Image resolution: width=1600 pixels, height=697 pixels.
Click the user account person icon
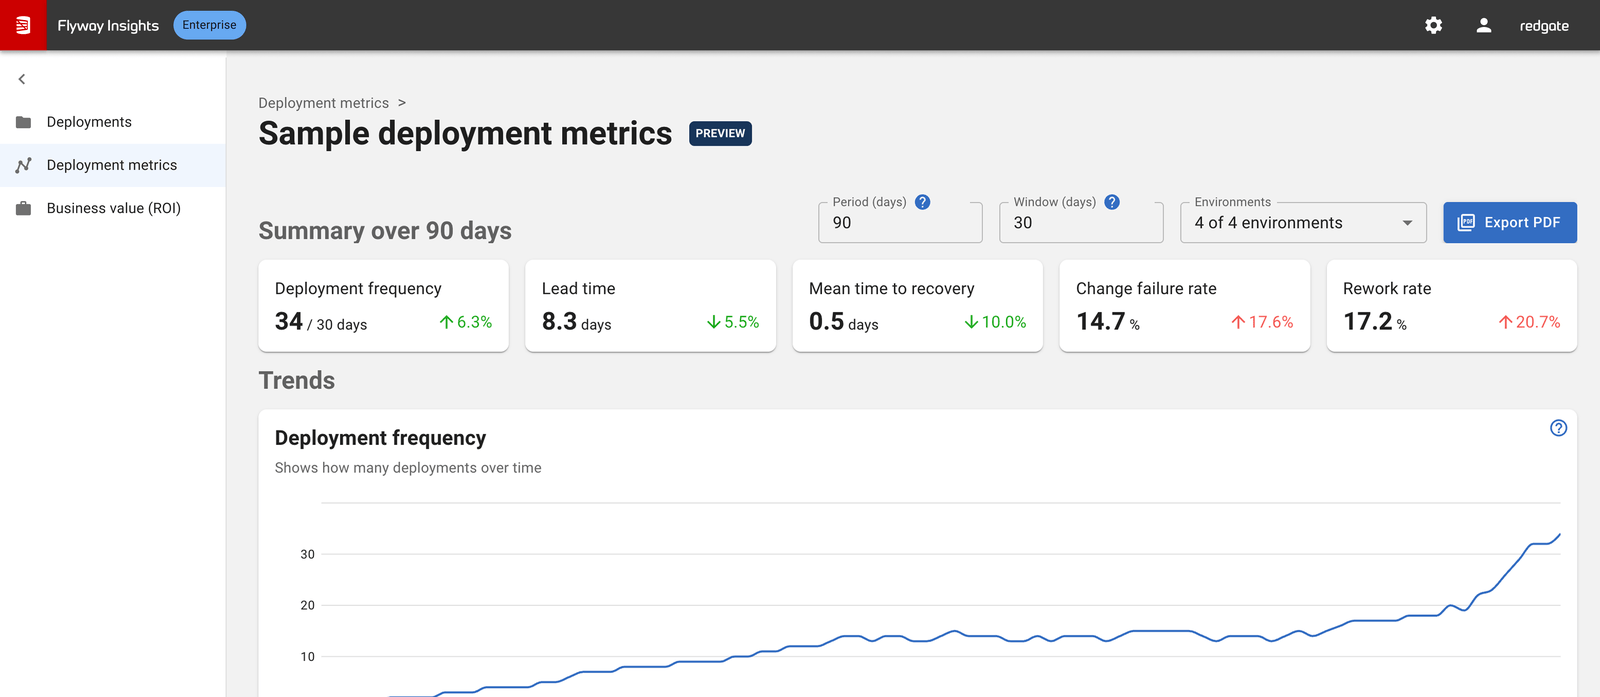point(1484,25)
